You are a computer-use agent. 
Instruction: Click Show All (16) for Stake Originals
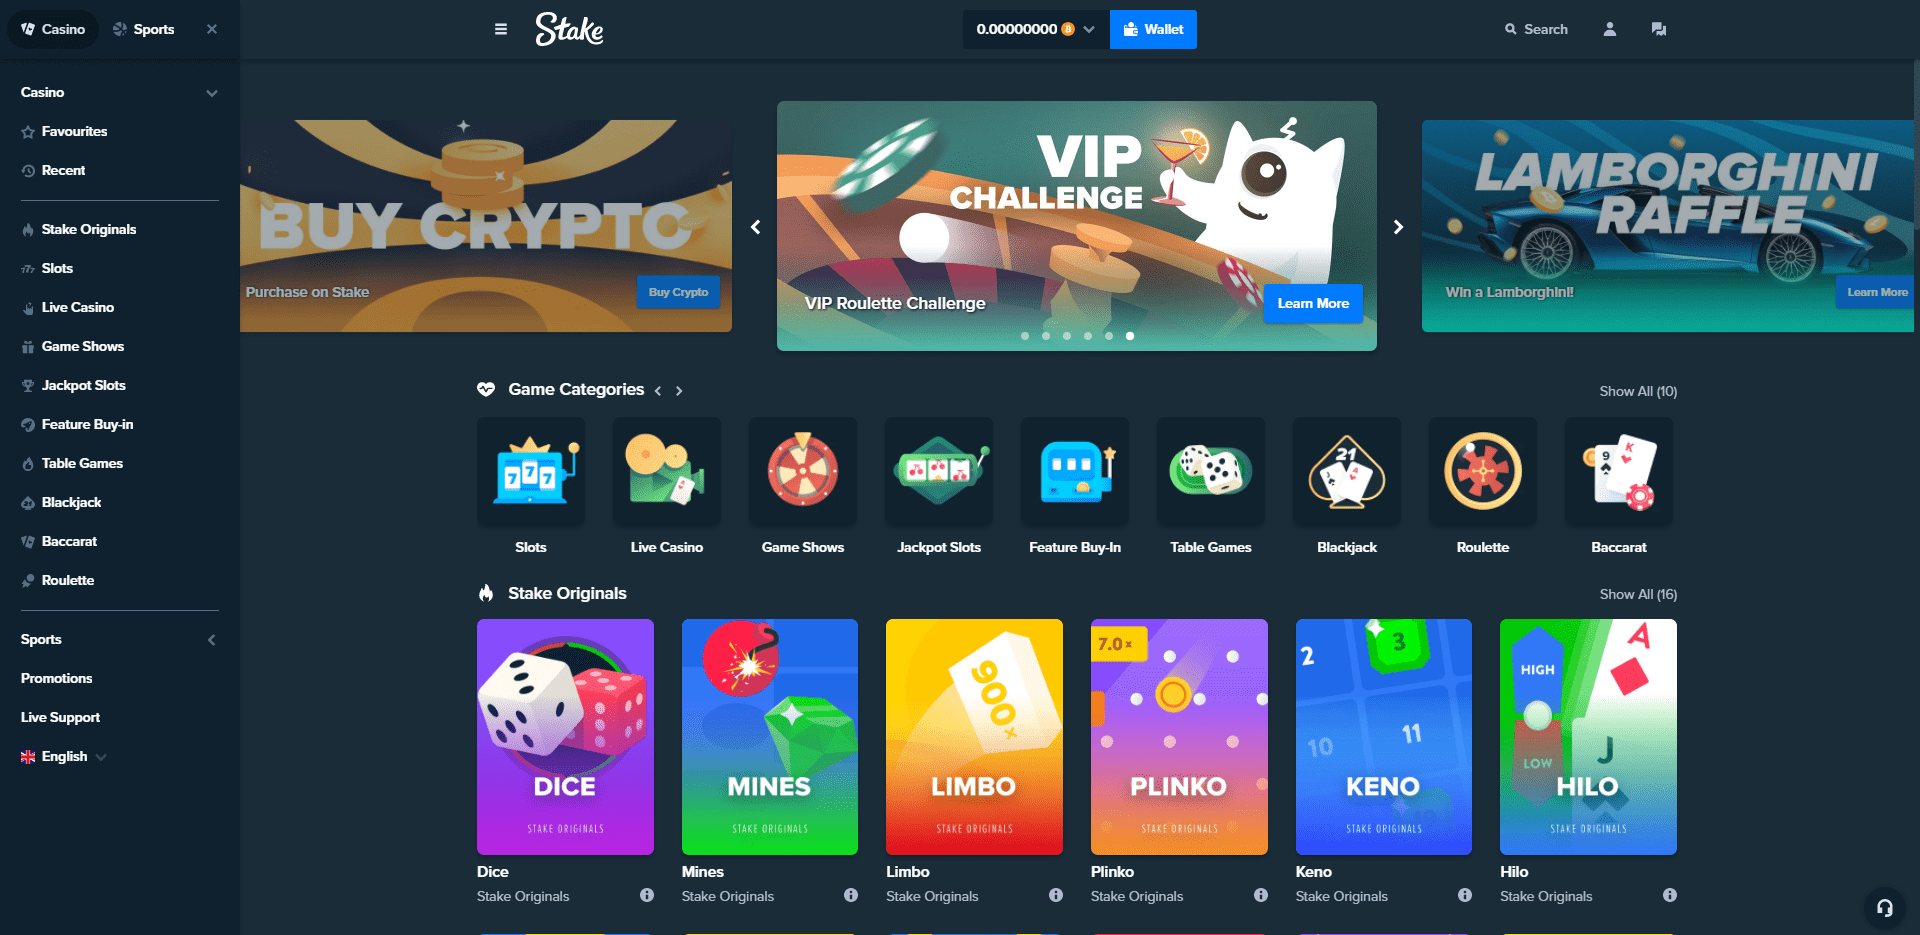1638,594
